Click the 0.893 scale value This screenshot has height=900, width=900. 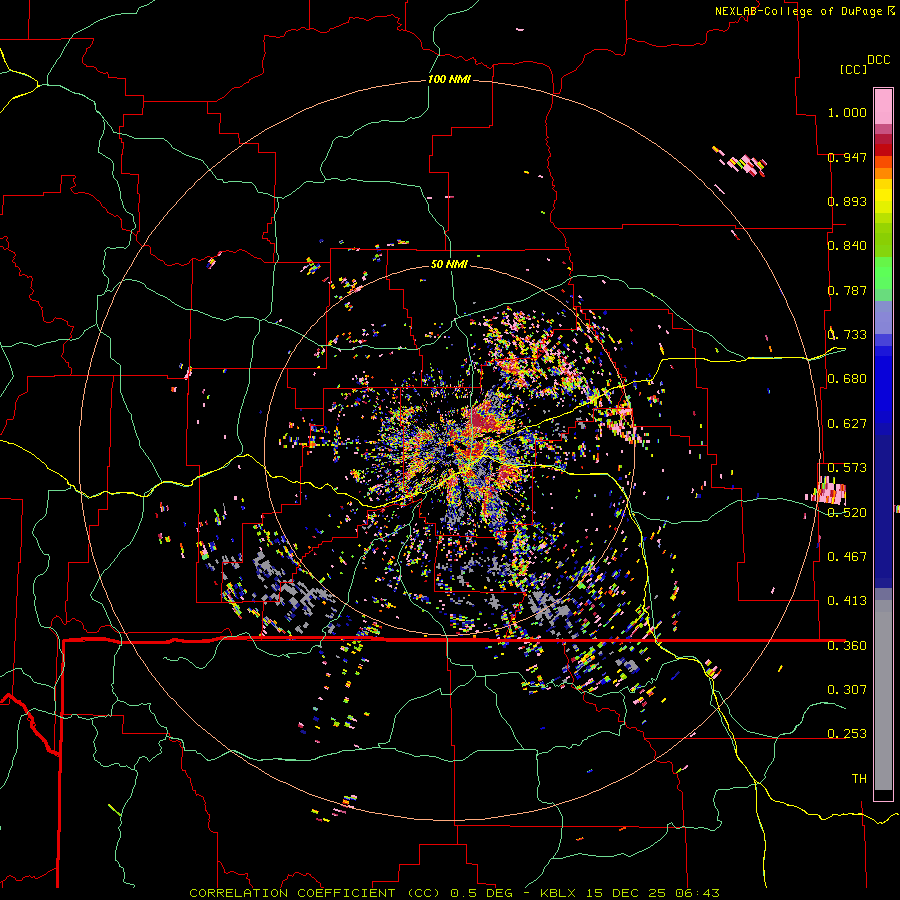[x=847, y=201]
